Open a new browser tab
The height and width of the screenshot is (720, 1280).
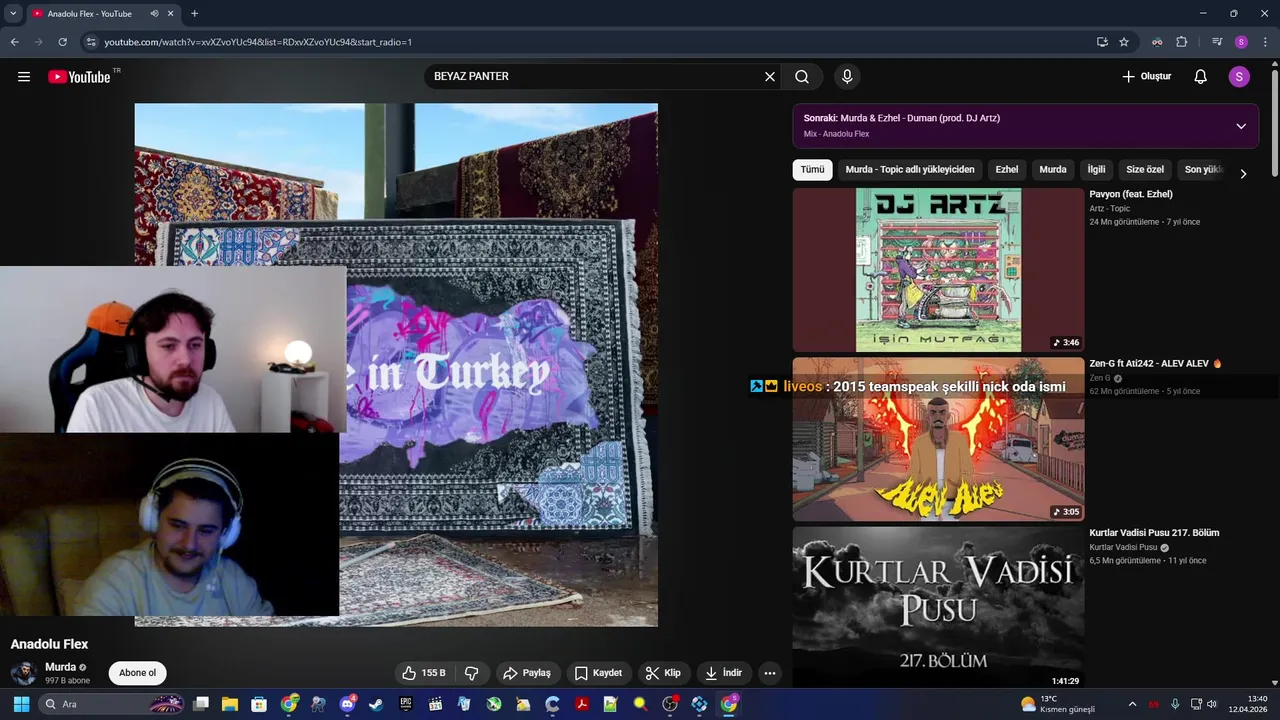click(x=194, y=14)
